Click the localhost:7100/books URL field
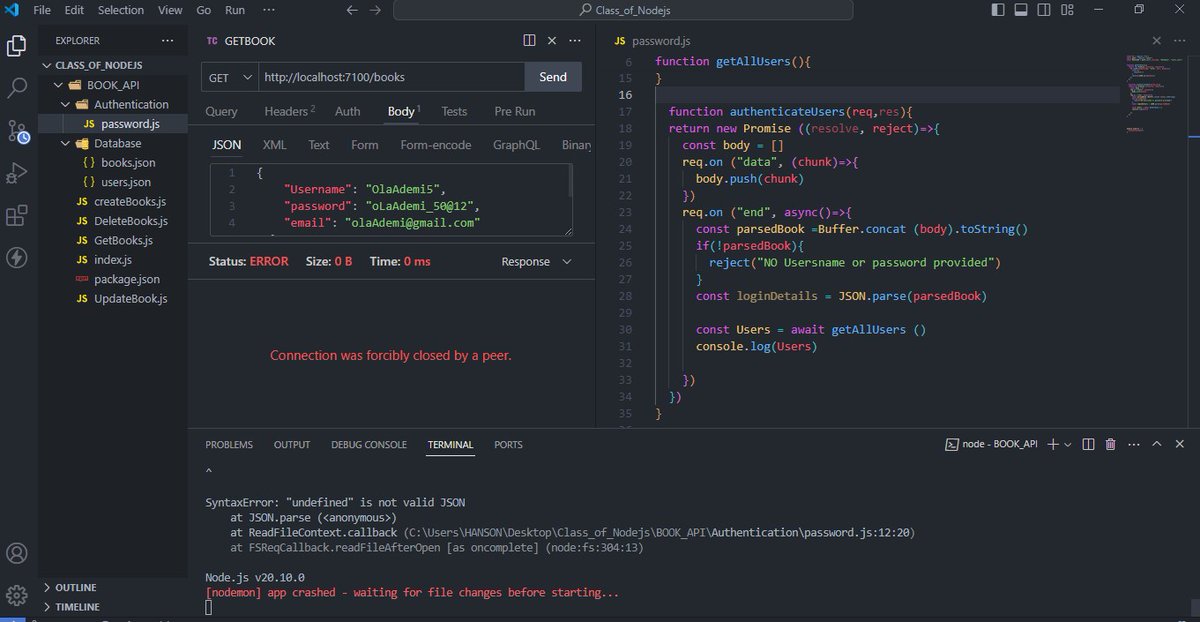Screen dimensions: 1200x622 click(x=390, y=76)
